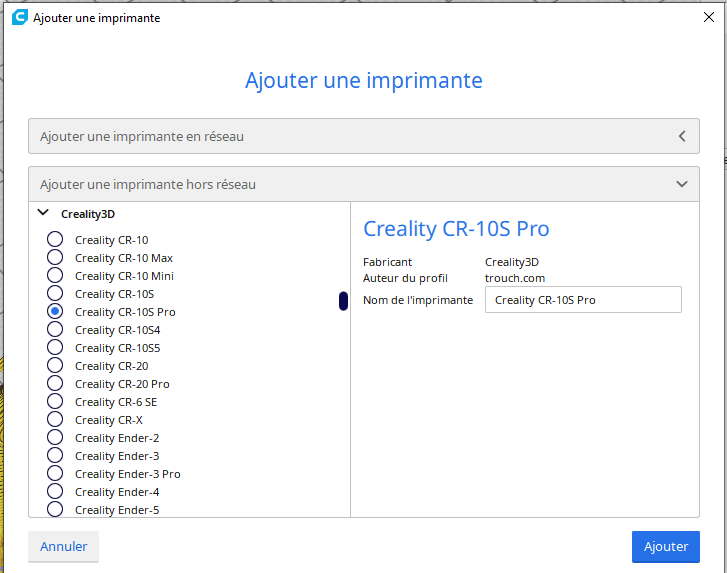Choose the Creality CR-X printer
The image size is (727, 573).
(55, 420)
